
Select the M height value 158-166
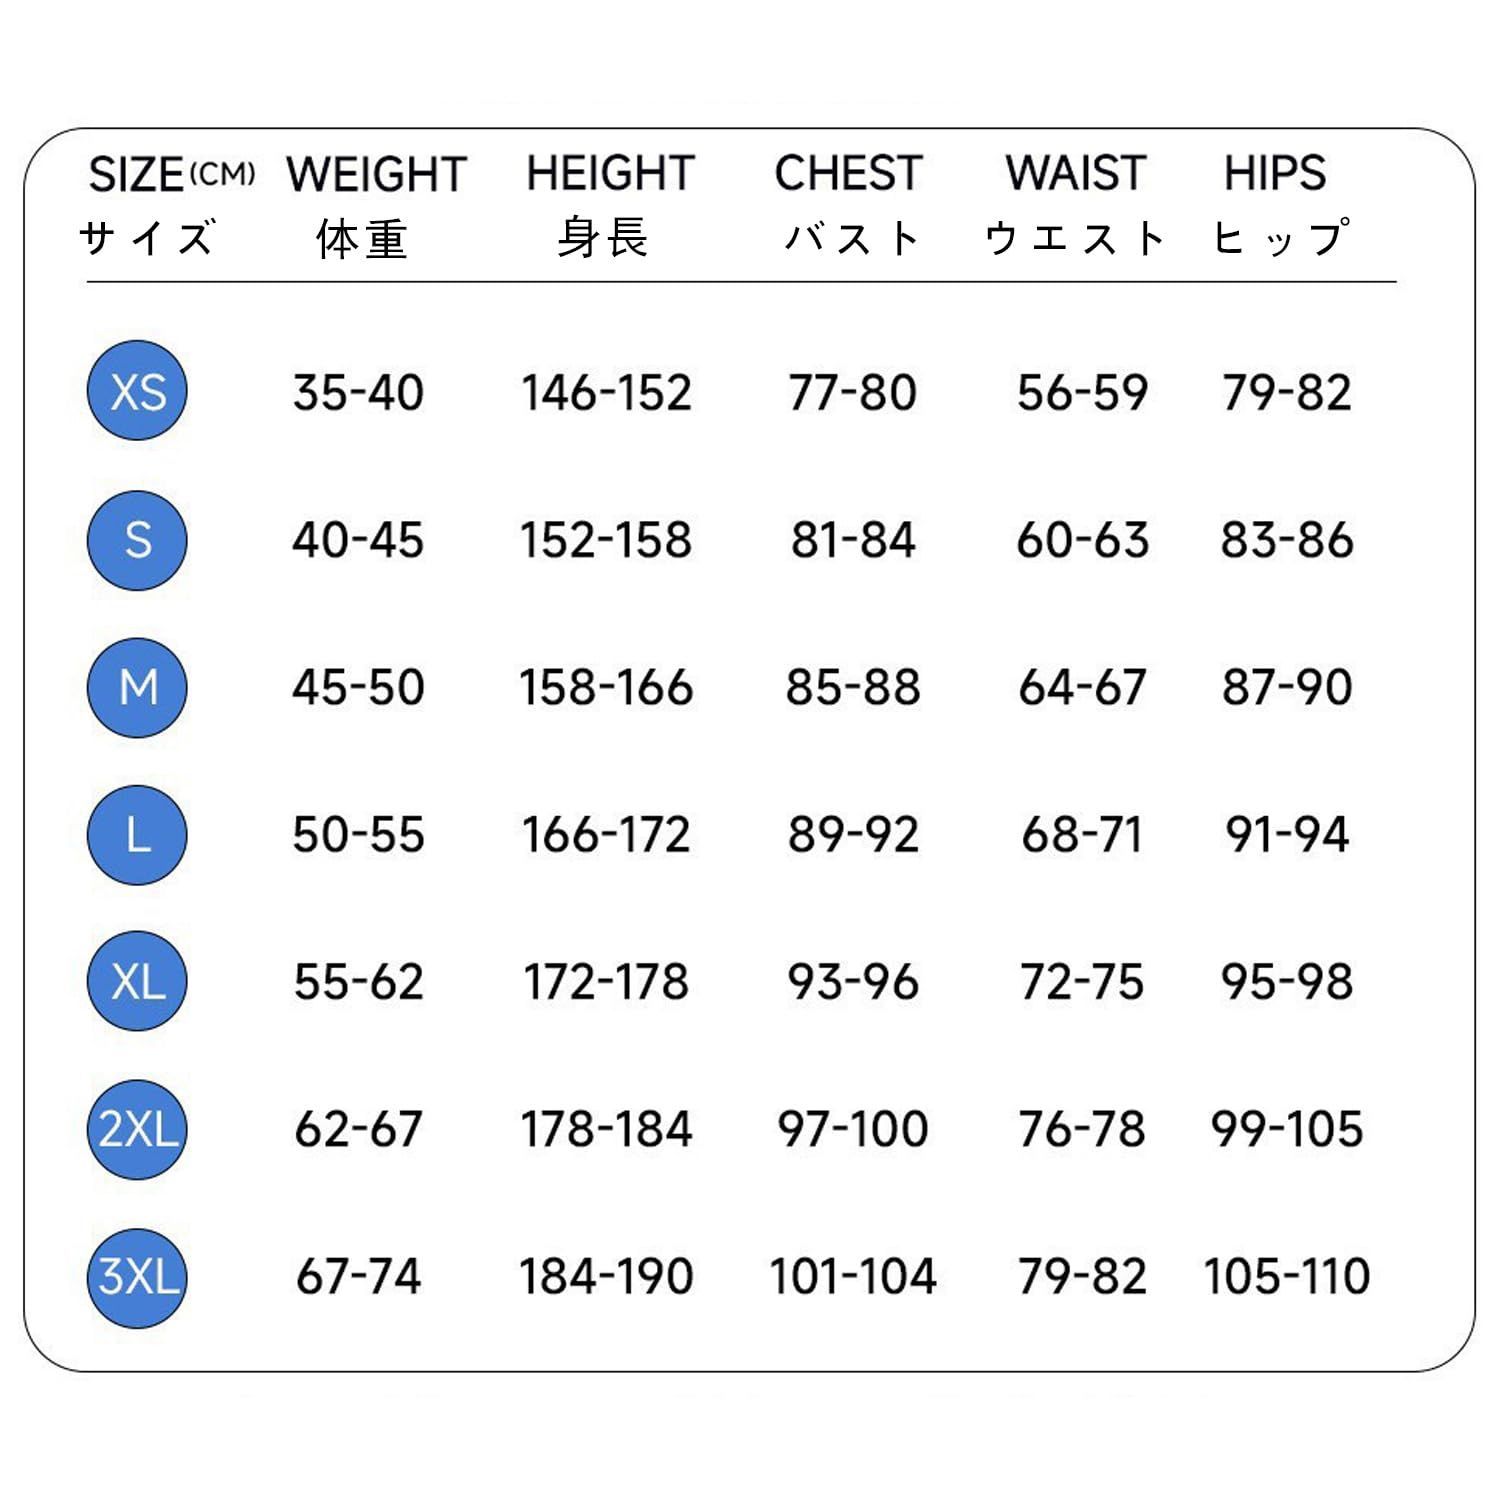point(606,688)
